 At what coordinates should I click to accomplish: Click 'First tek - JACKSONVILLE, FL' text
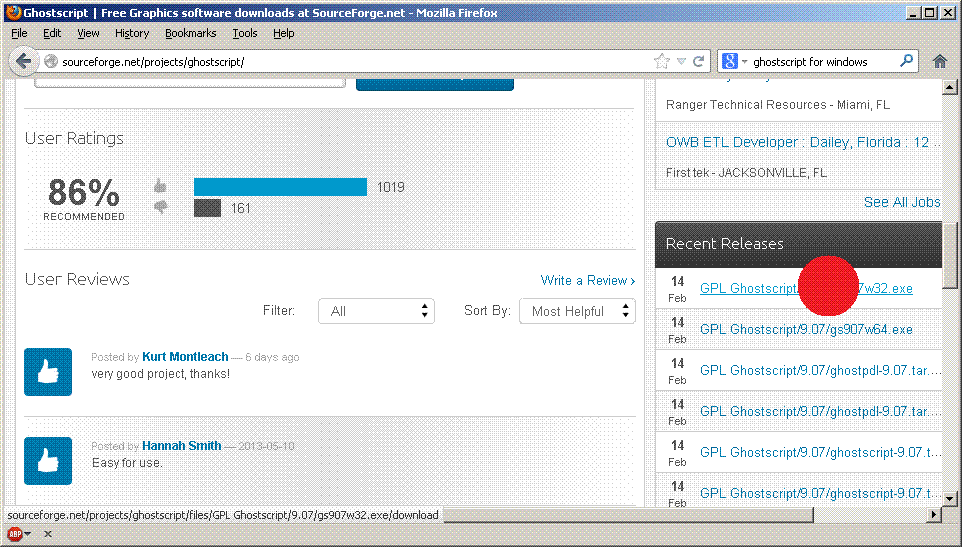point(746,172)
